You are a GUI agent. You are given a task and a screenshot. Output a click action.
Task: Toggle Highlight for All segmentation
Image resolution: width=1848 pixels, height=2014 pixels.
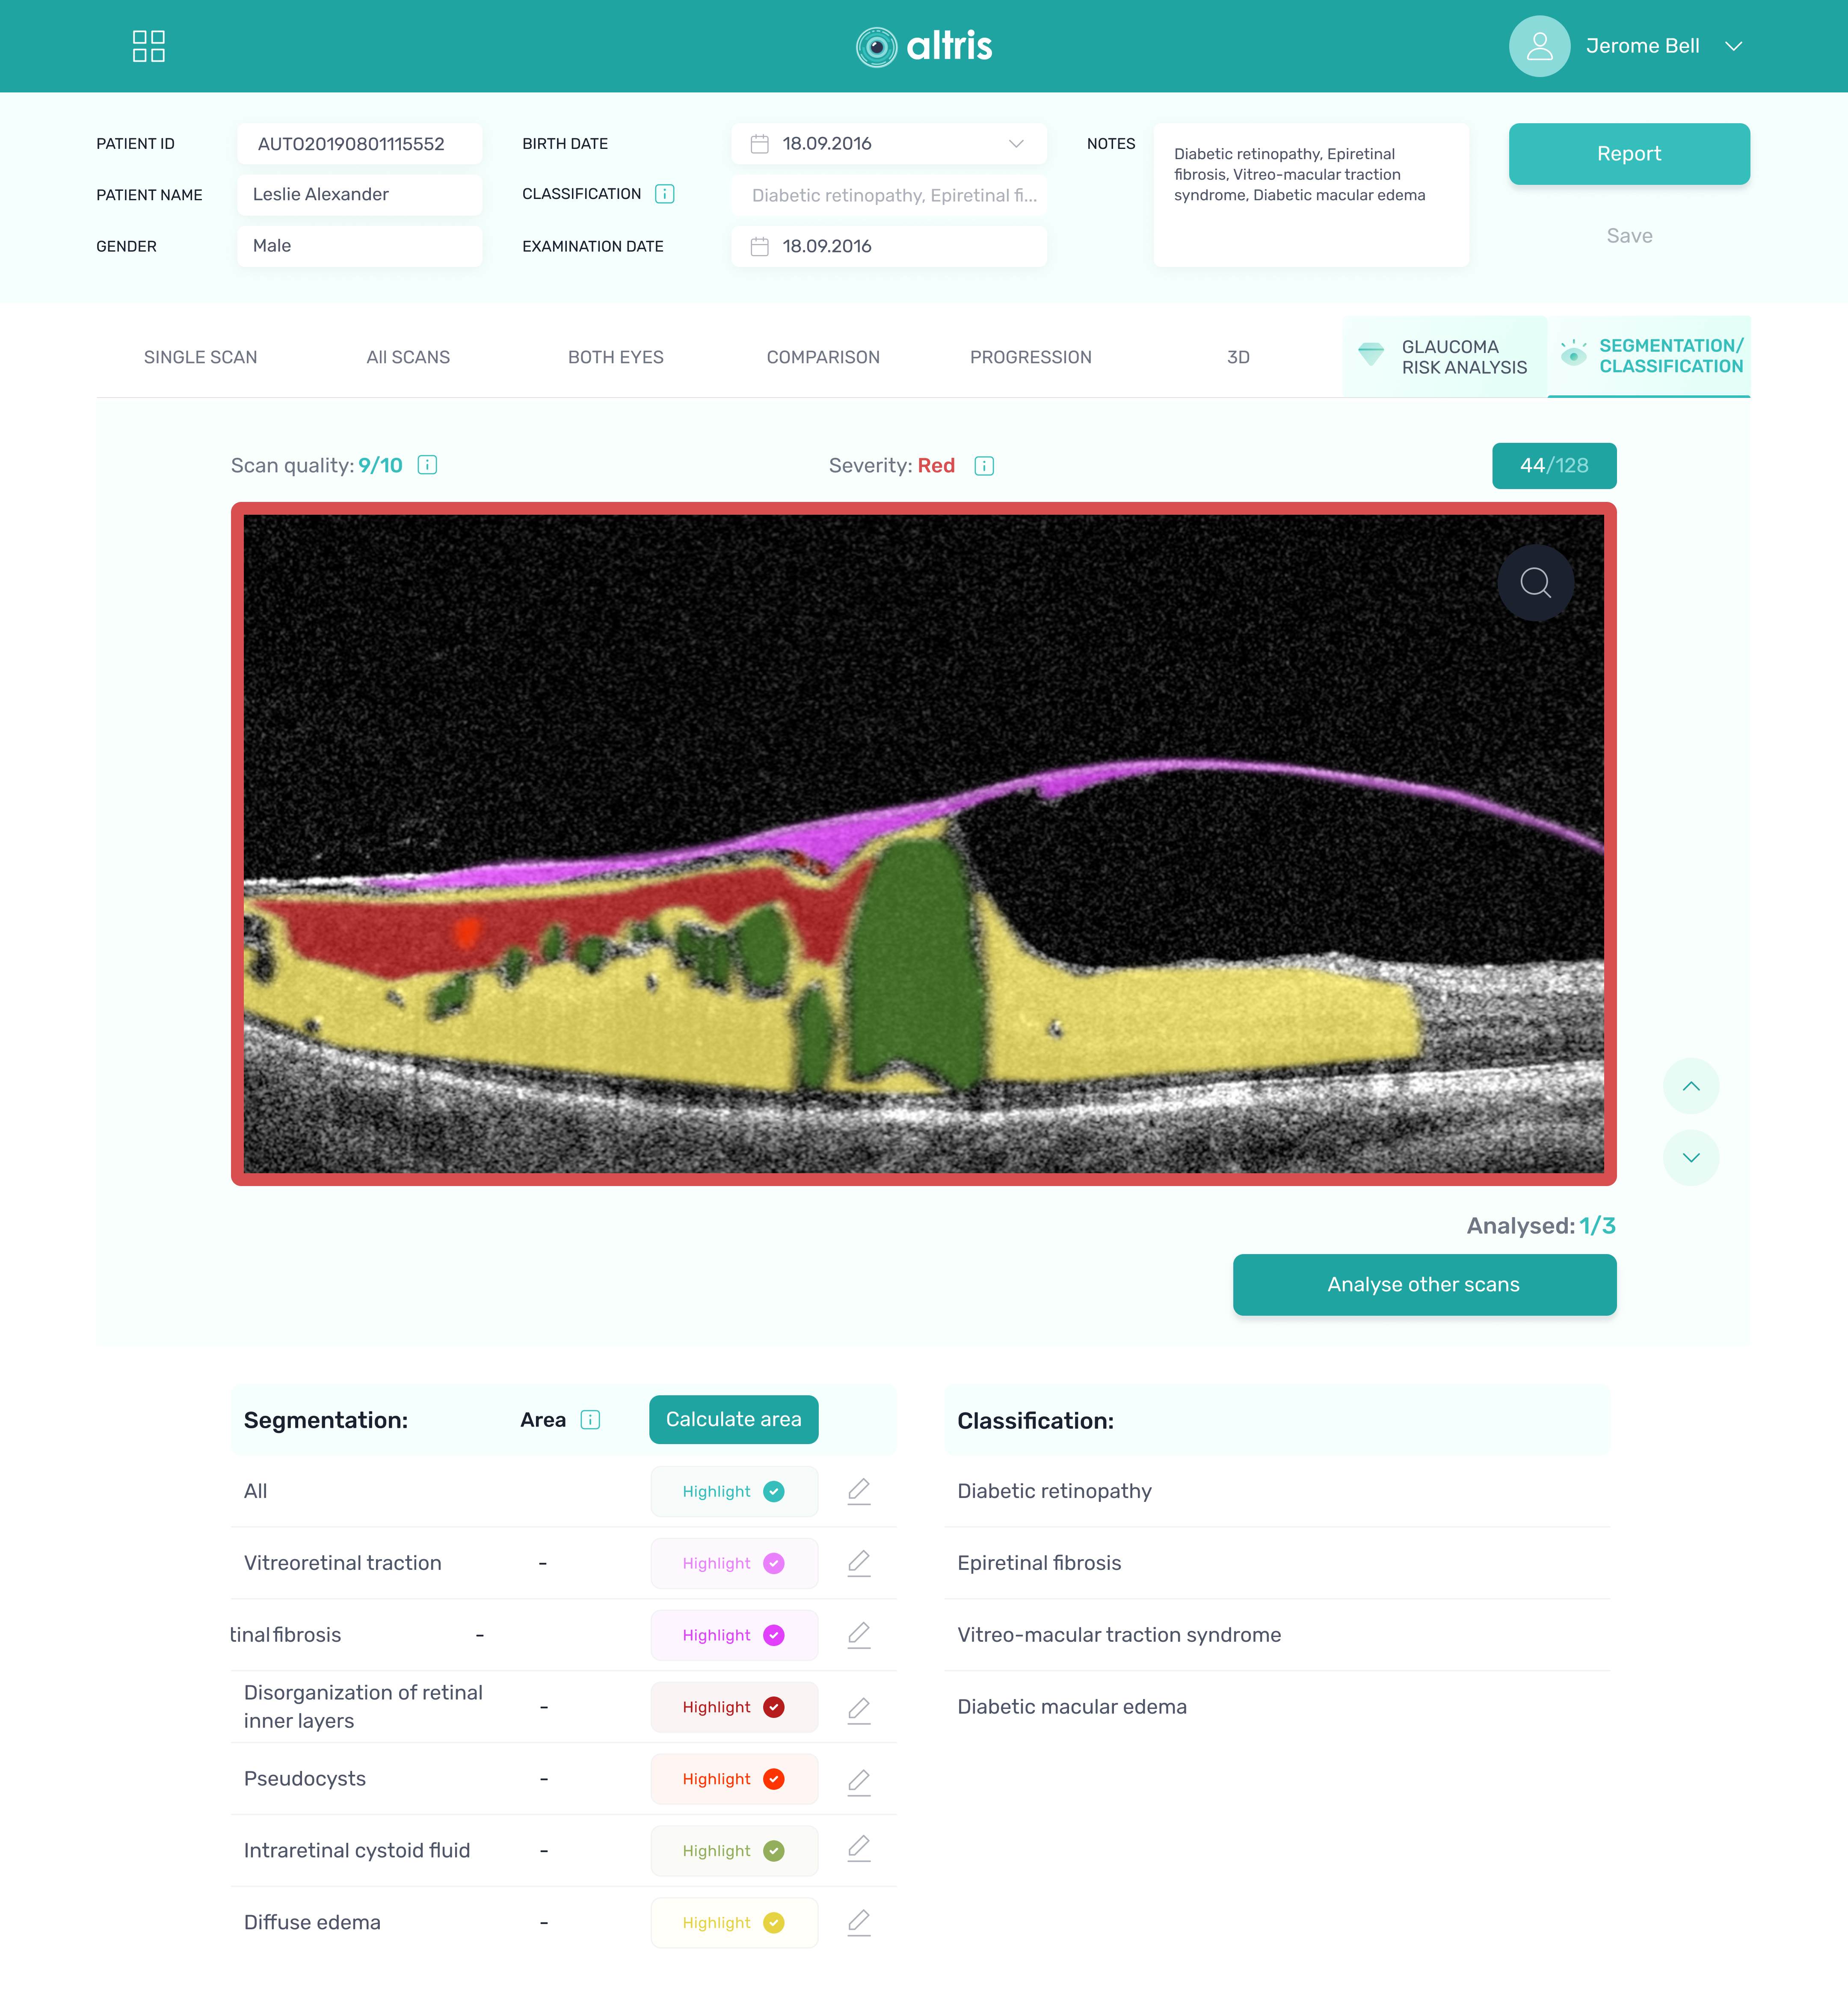click(x=734, y=1491)
